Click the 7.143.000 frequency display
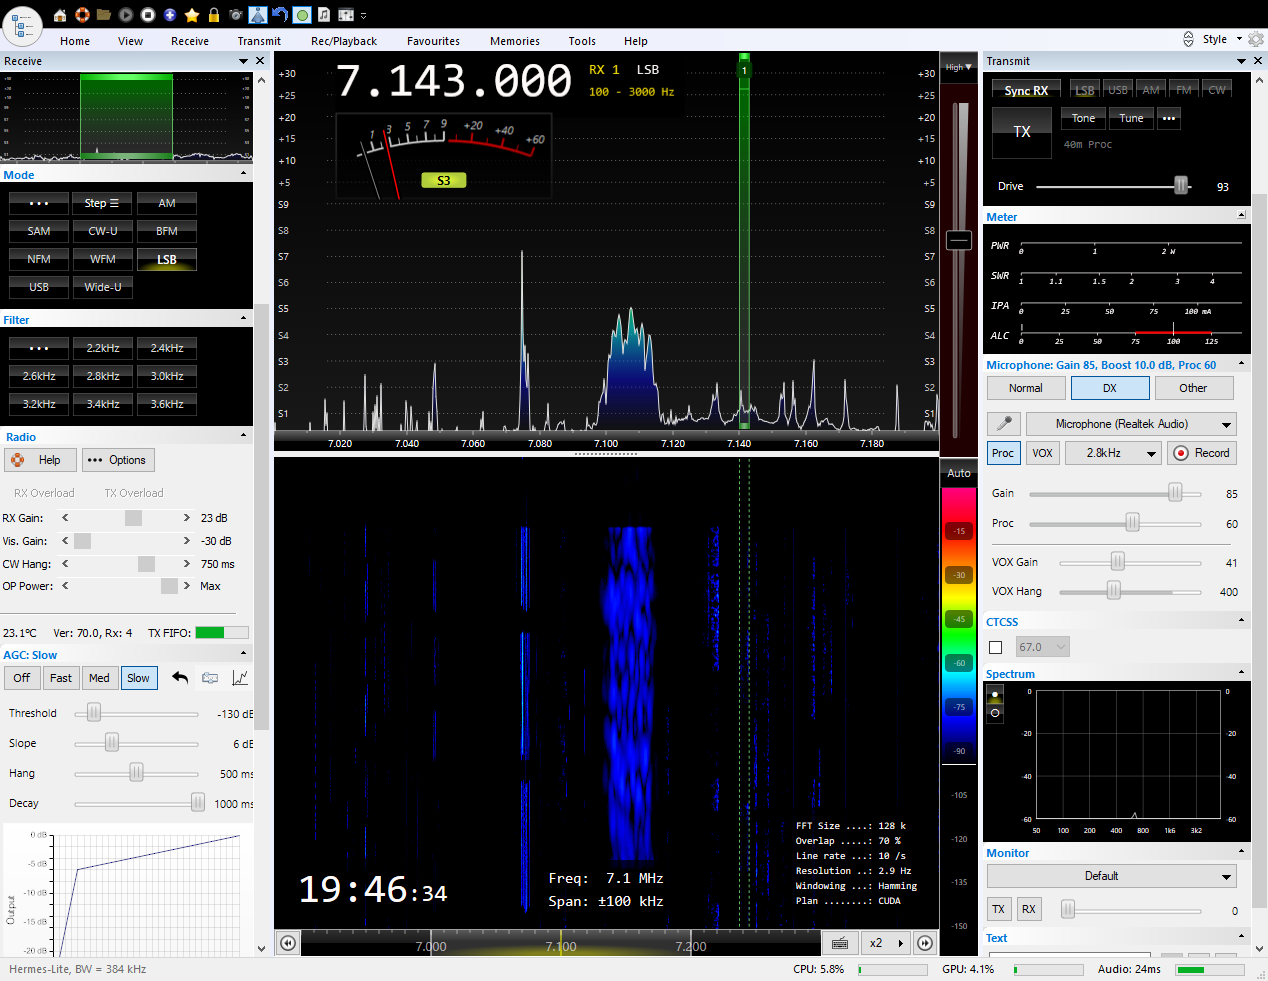 click(x=454, y=81)
